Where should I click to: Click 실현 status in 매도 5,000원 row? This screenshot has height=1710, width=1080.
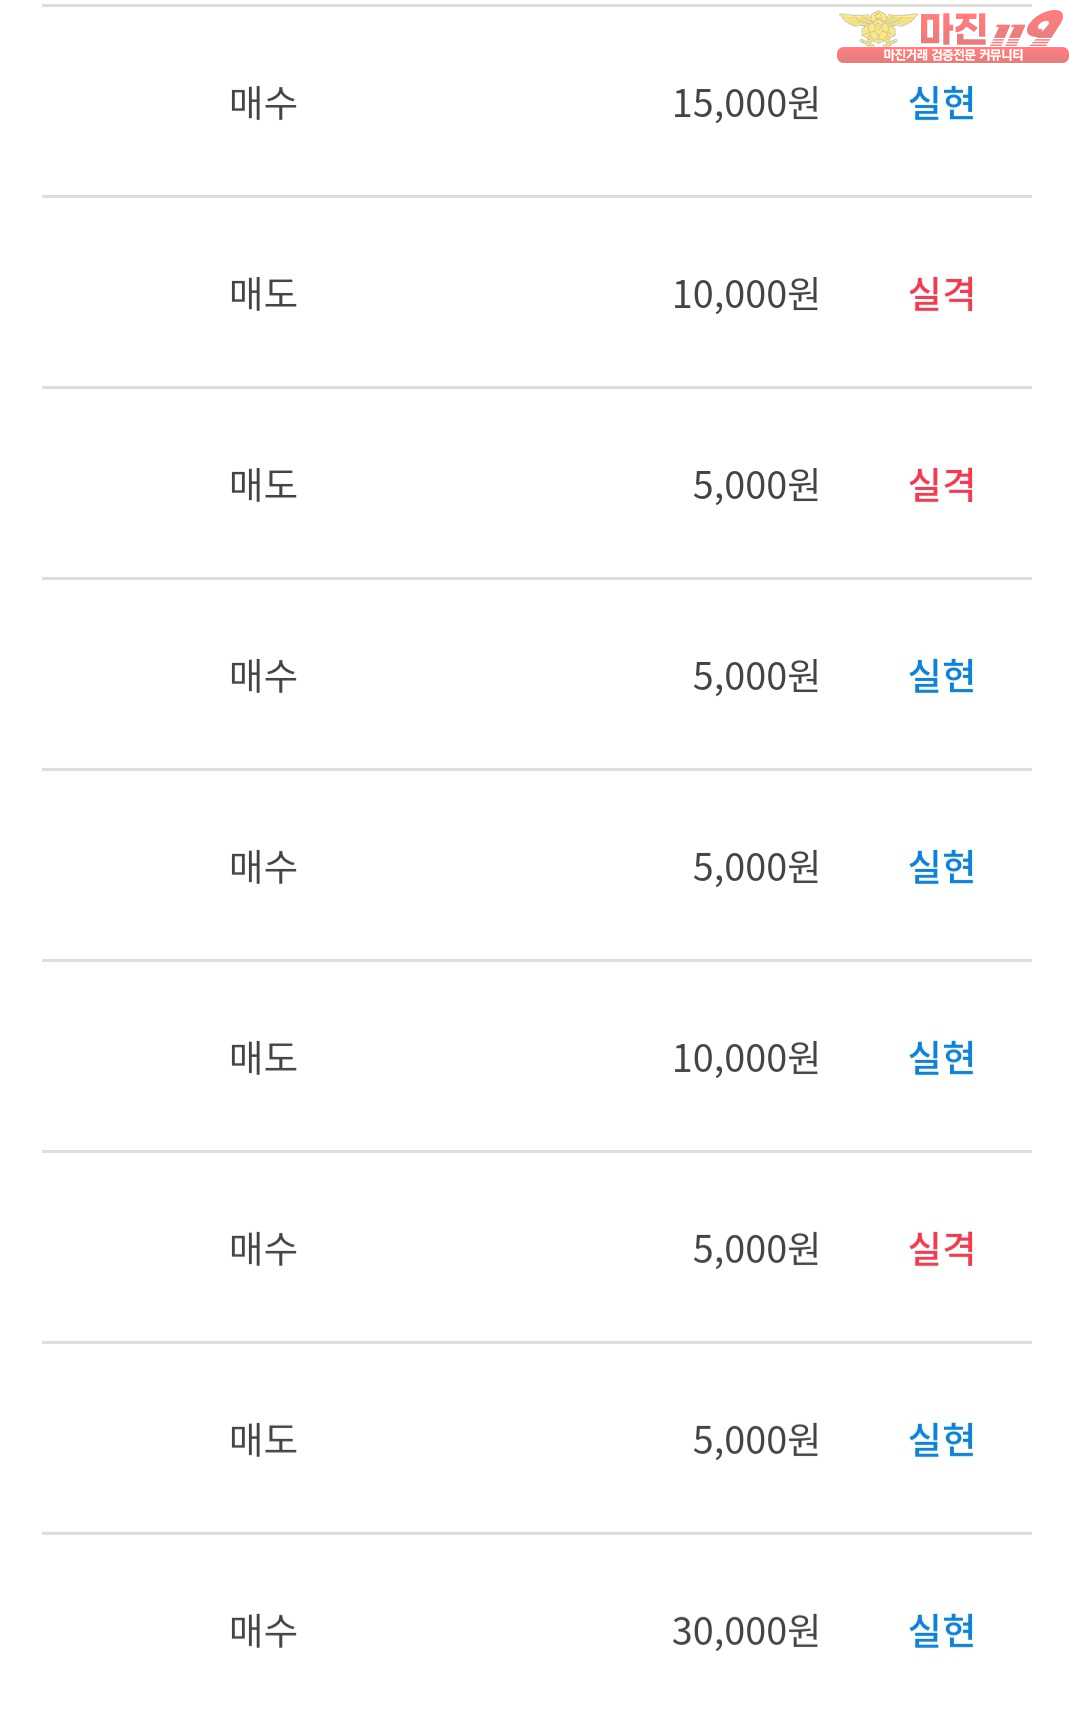click(x=940, y=1440)
